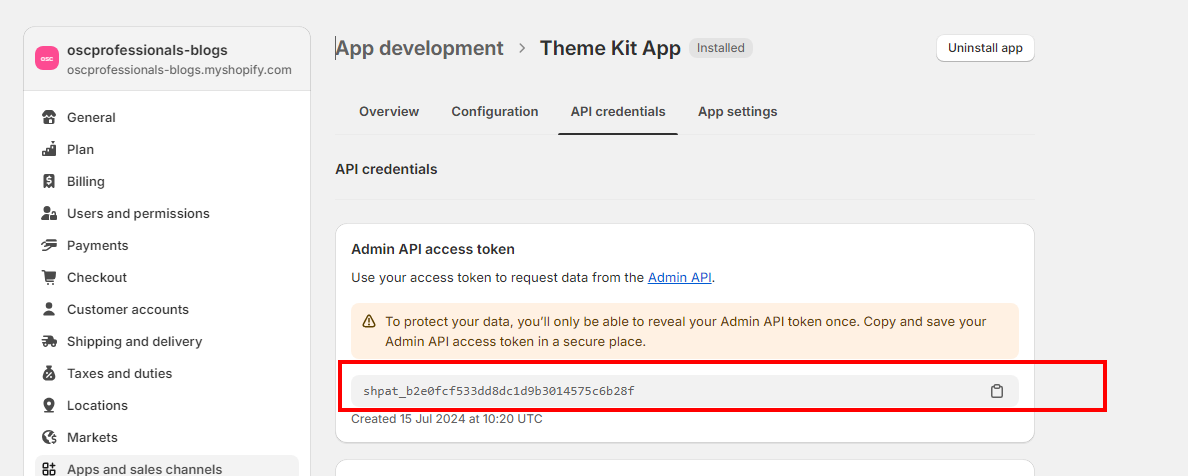Open the App settings tab
This screenshot has width=1188, height=476.
coord(737,112)
